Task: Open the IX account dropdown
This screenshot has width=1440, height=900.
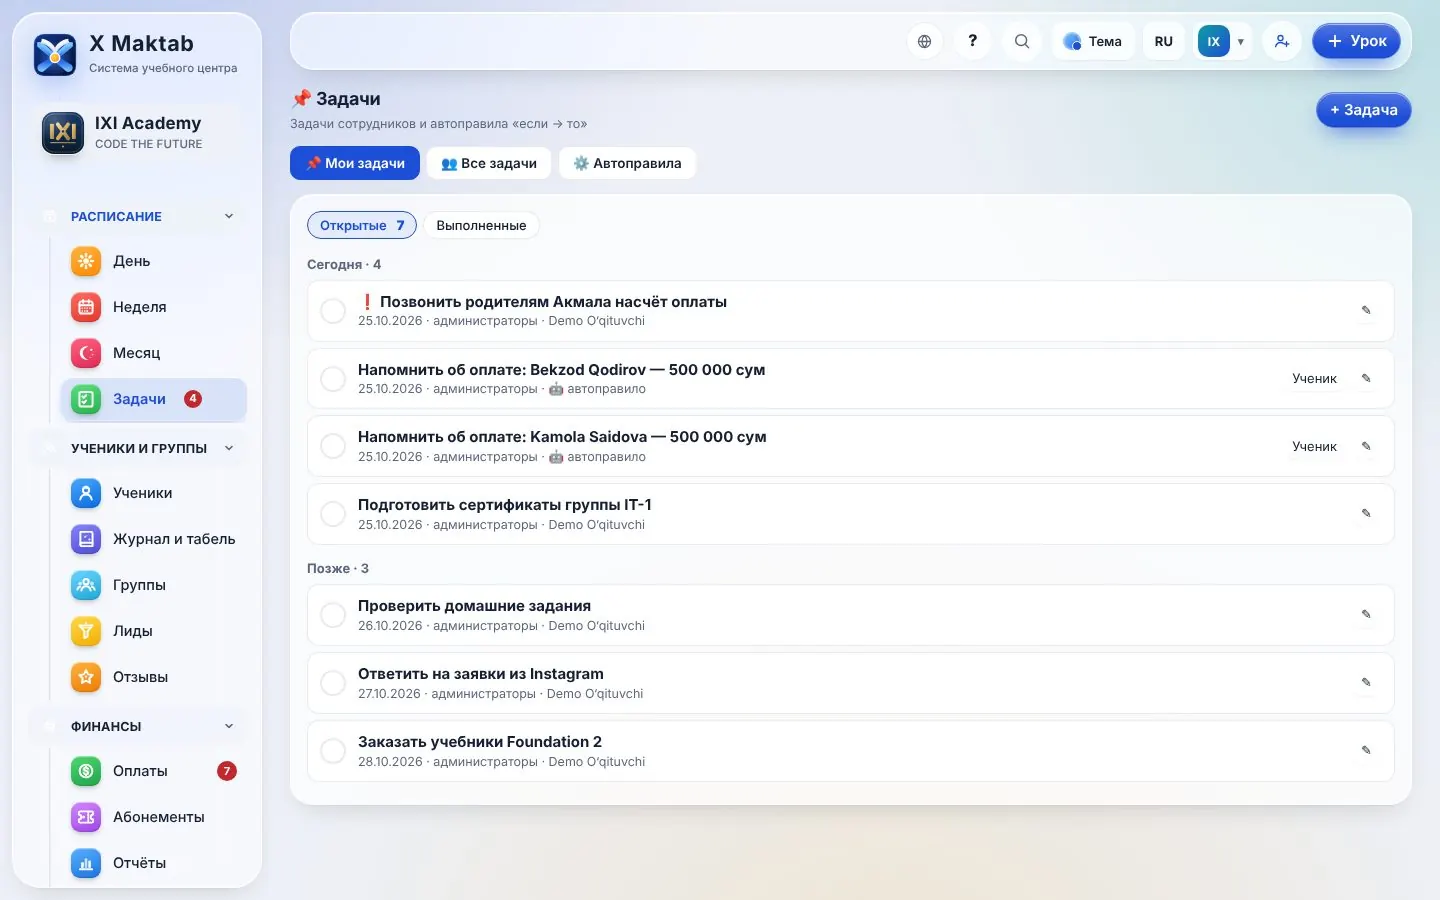Action: point(1224,41)
